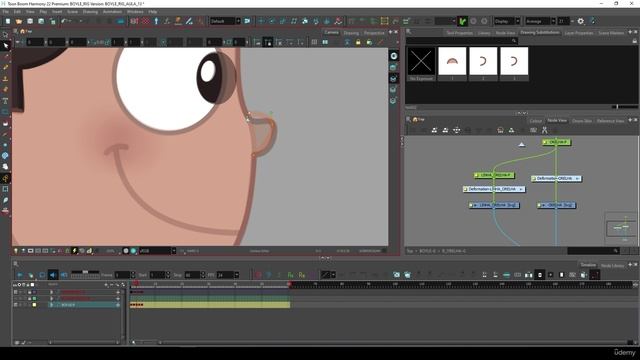This screenshot has height=360, width=640.
Task: Switch to the Drawing Substitutions tab
Action: [x=540, y=32]
